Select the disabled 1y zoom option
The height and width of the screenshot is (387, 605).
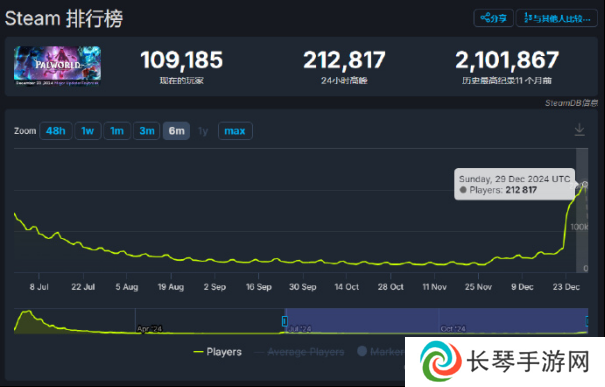[x=203, y=131]
